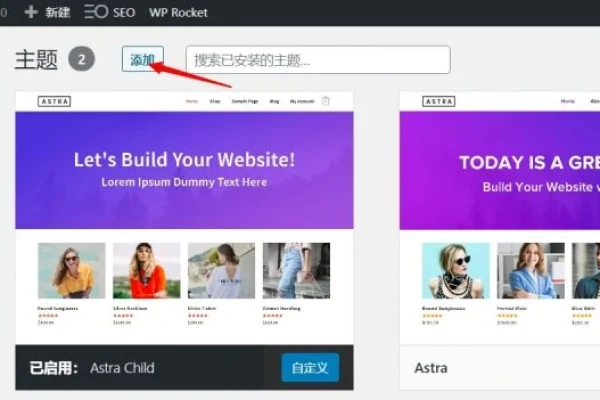This screenshot has width=600, height=400.
Task: Click the Astra logo in second theme preview
Action: pos(437,101)
